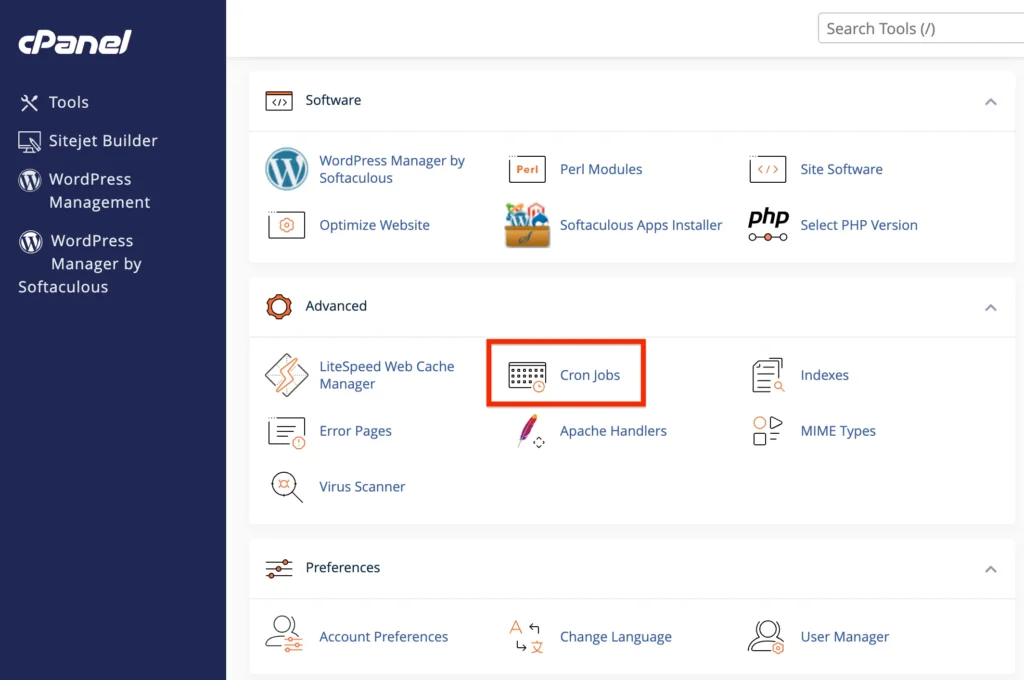The image size is (1024, 680).
Task: Open the User Manager tool
Action: pyautogui.click(x=844, y=637)
